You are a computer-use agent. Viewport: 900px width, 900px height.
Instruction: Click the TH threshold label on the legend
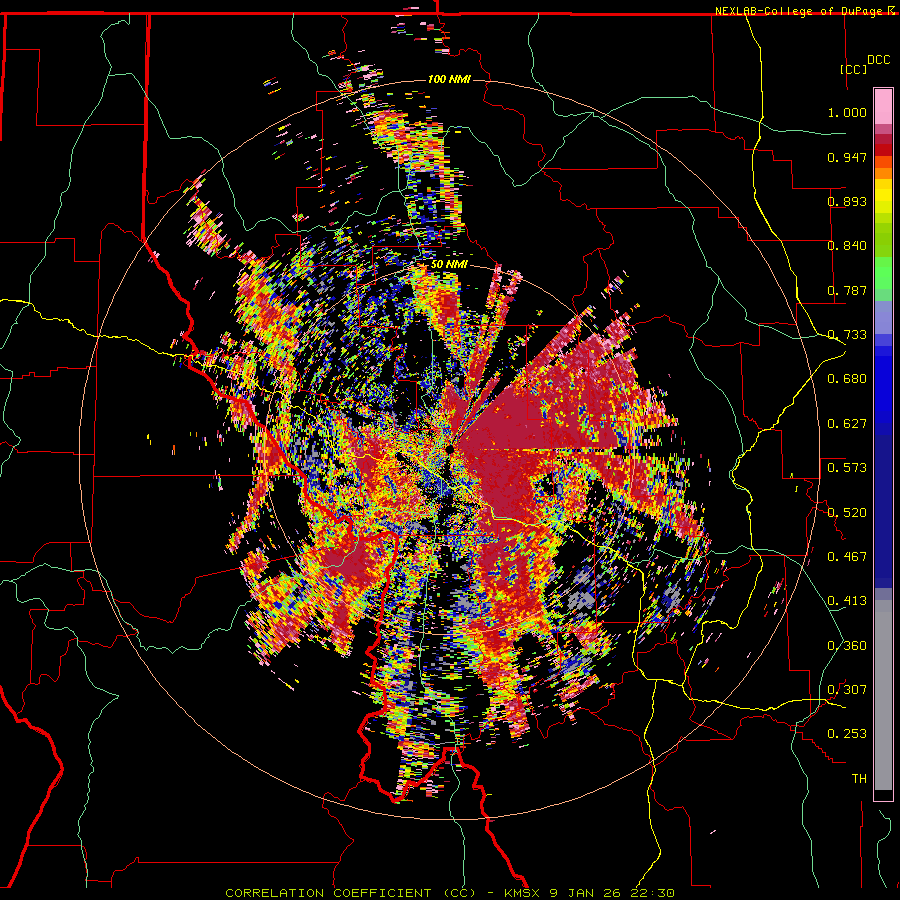[859, 778]
